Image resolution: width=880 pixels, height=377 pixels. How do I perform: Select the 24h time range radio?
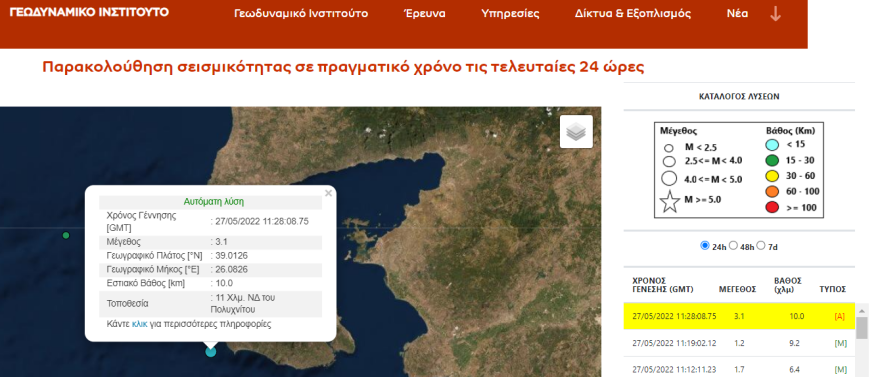coord(705,246)
